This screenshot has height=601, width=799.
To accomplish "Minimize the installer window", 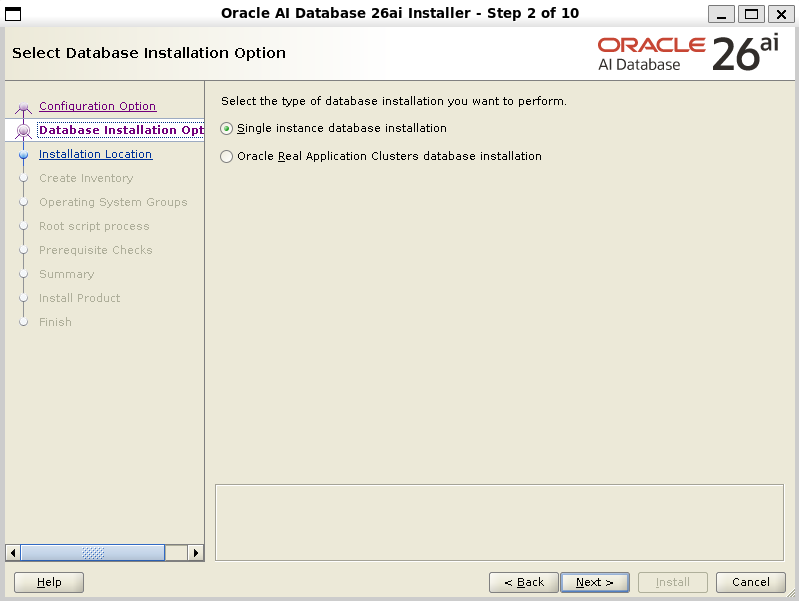I will pos(721,13).
